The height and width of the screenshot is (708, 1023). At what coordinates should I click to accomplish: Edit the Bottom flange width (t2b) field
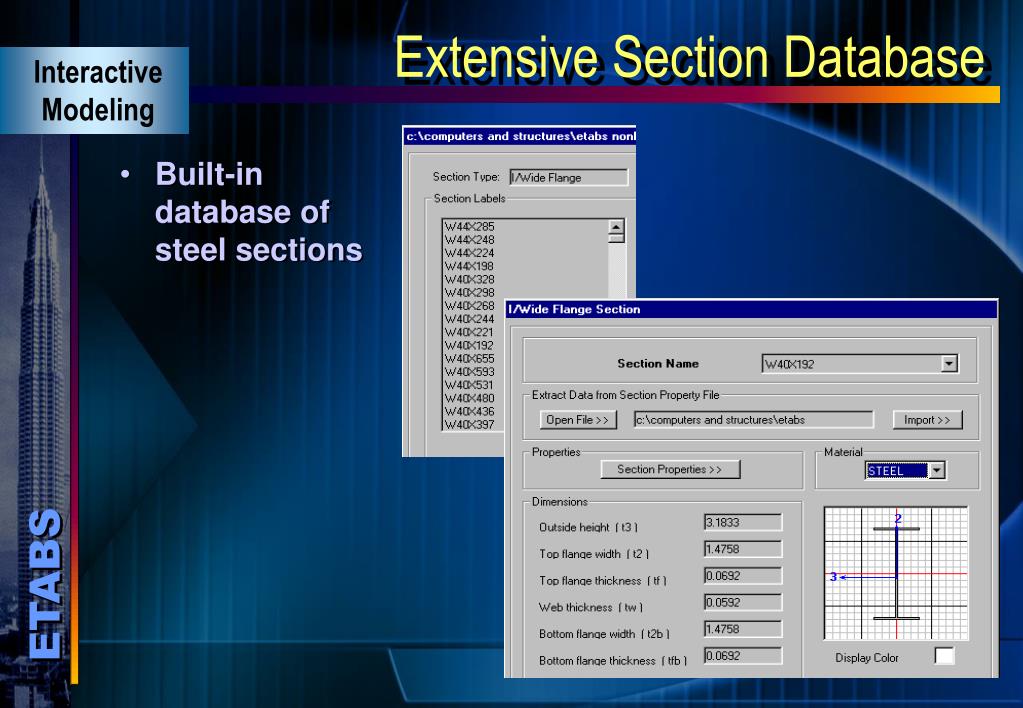[742, 629]
